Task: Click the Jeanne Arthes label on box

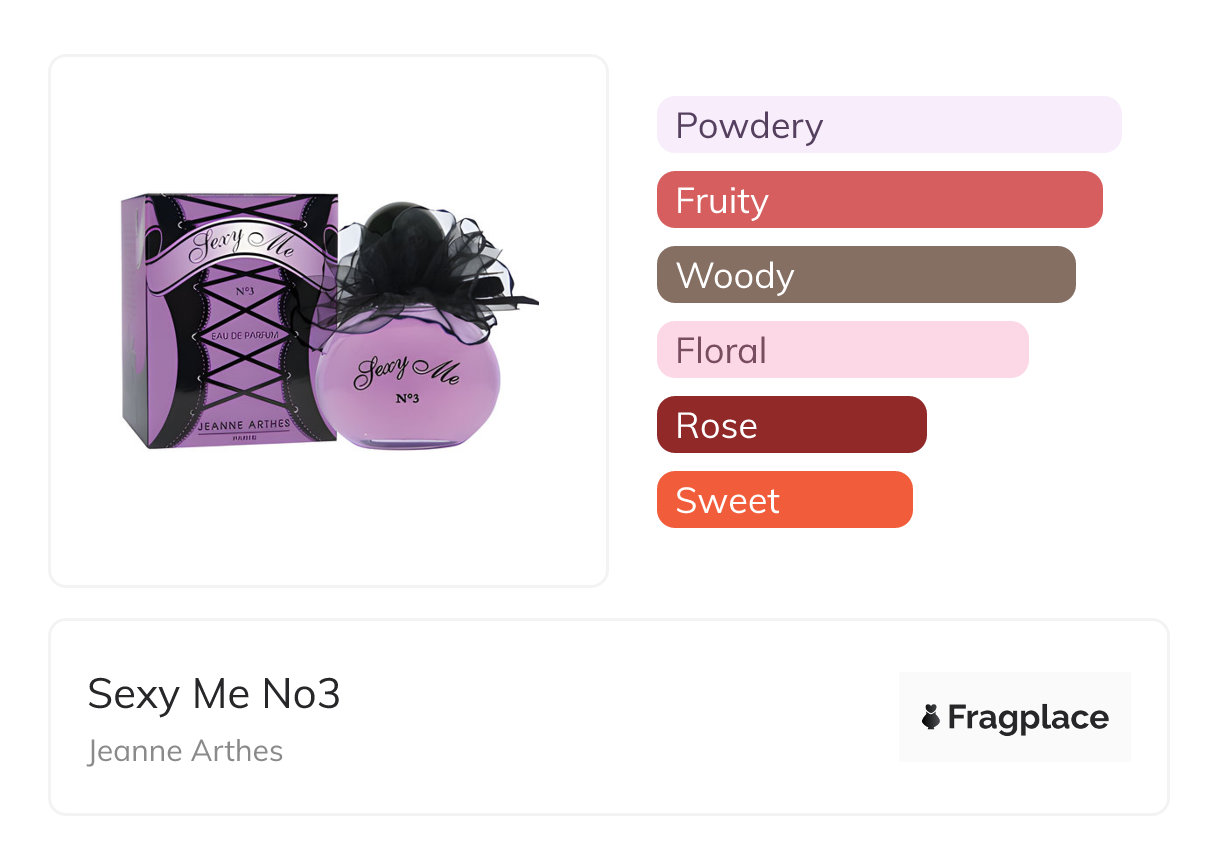Action: (244, 425)
